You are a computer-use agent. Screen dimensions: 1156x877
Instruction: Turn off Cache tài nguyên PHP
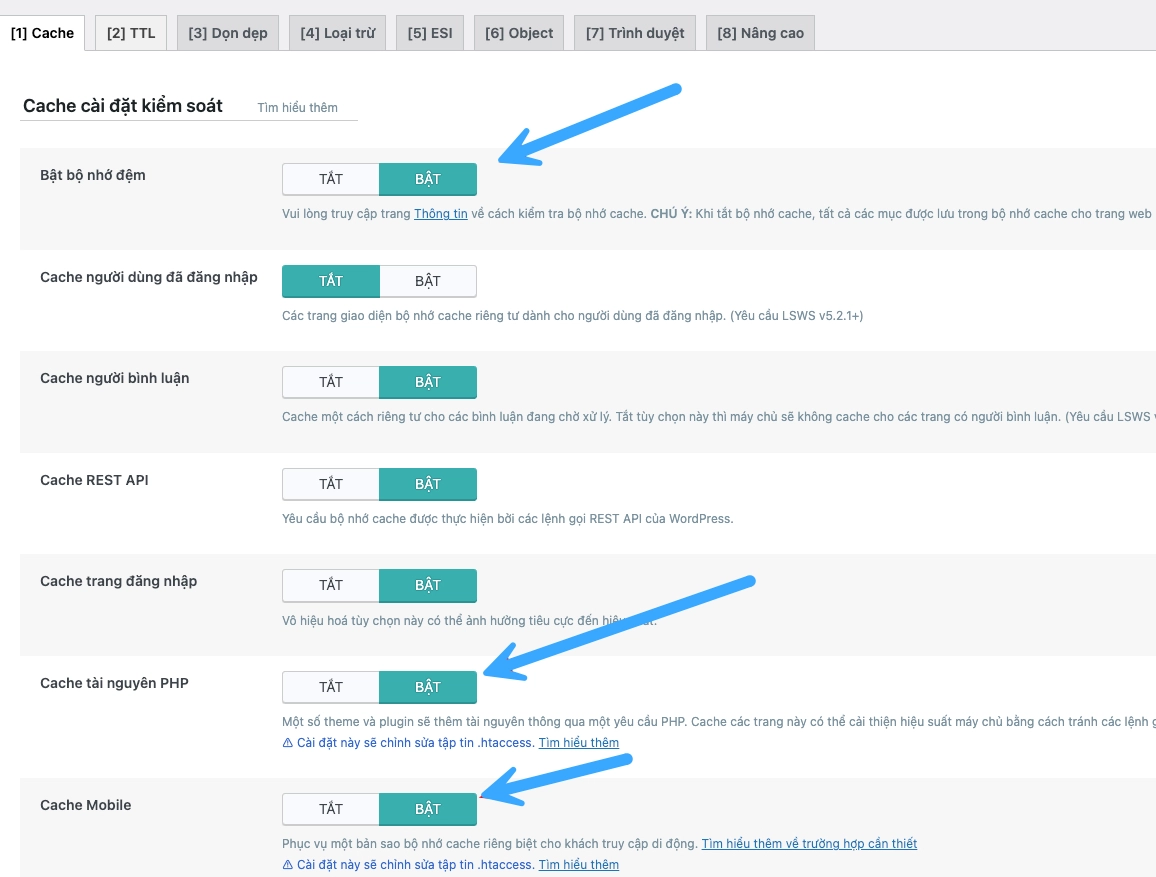click(330, 687)
